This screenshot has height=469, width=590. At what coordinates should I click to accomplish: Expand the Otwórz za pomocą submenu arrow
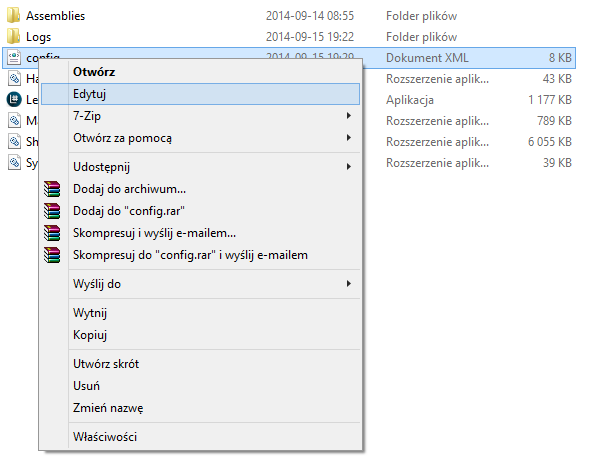pos(349,138)
